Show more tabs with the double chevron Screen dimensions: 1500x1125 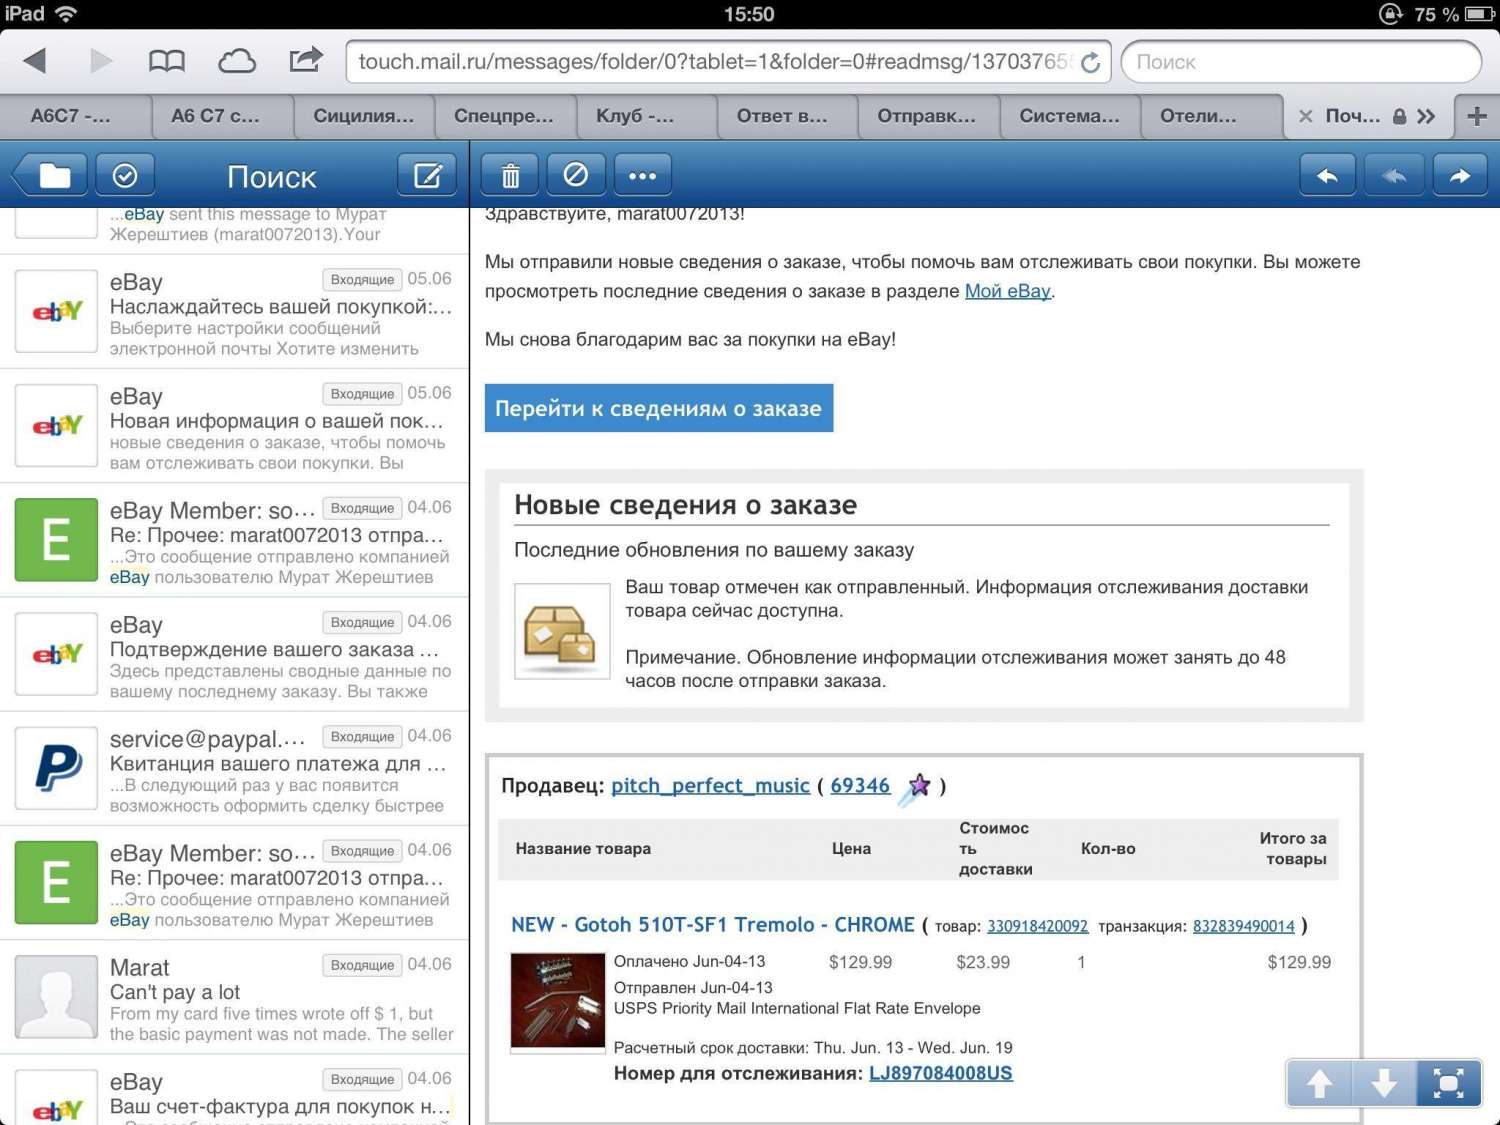1426,116
